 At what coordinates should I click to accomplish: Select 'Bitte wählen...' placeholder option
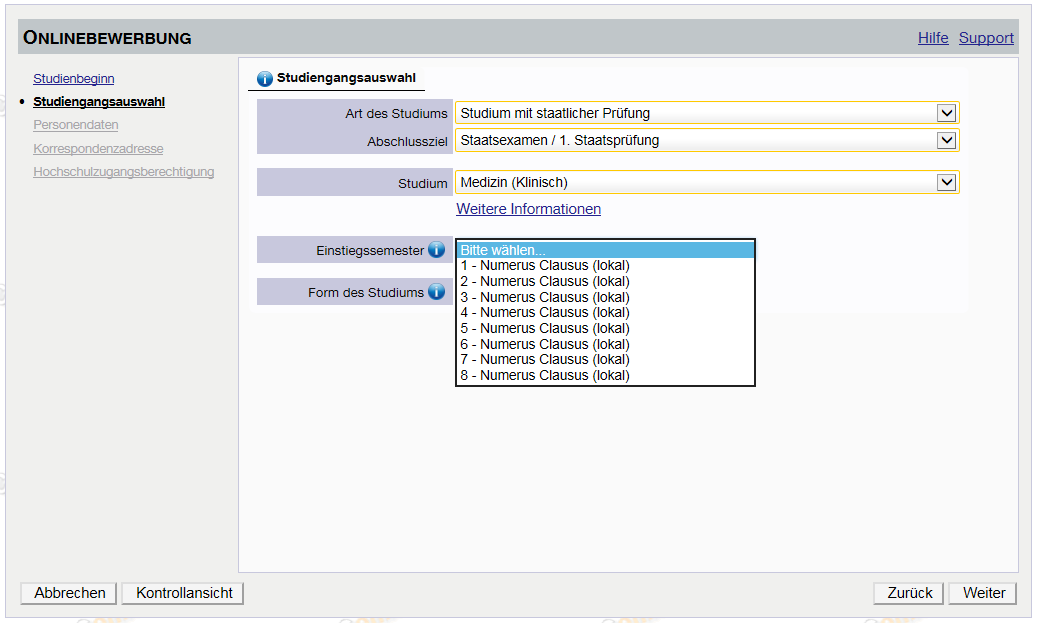[x=504, y=250]
